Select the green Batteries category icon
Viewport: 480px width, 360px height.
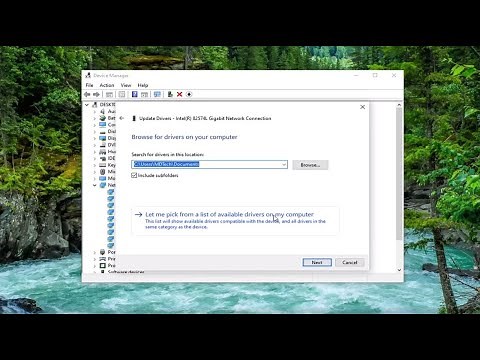pyautogui.click(x=103, y=118)
